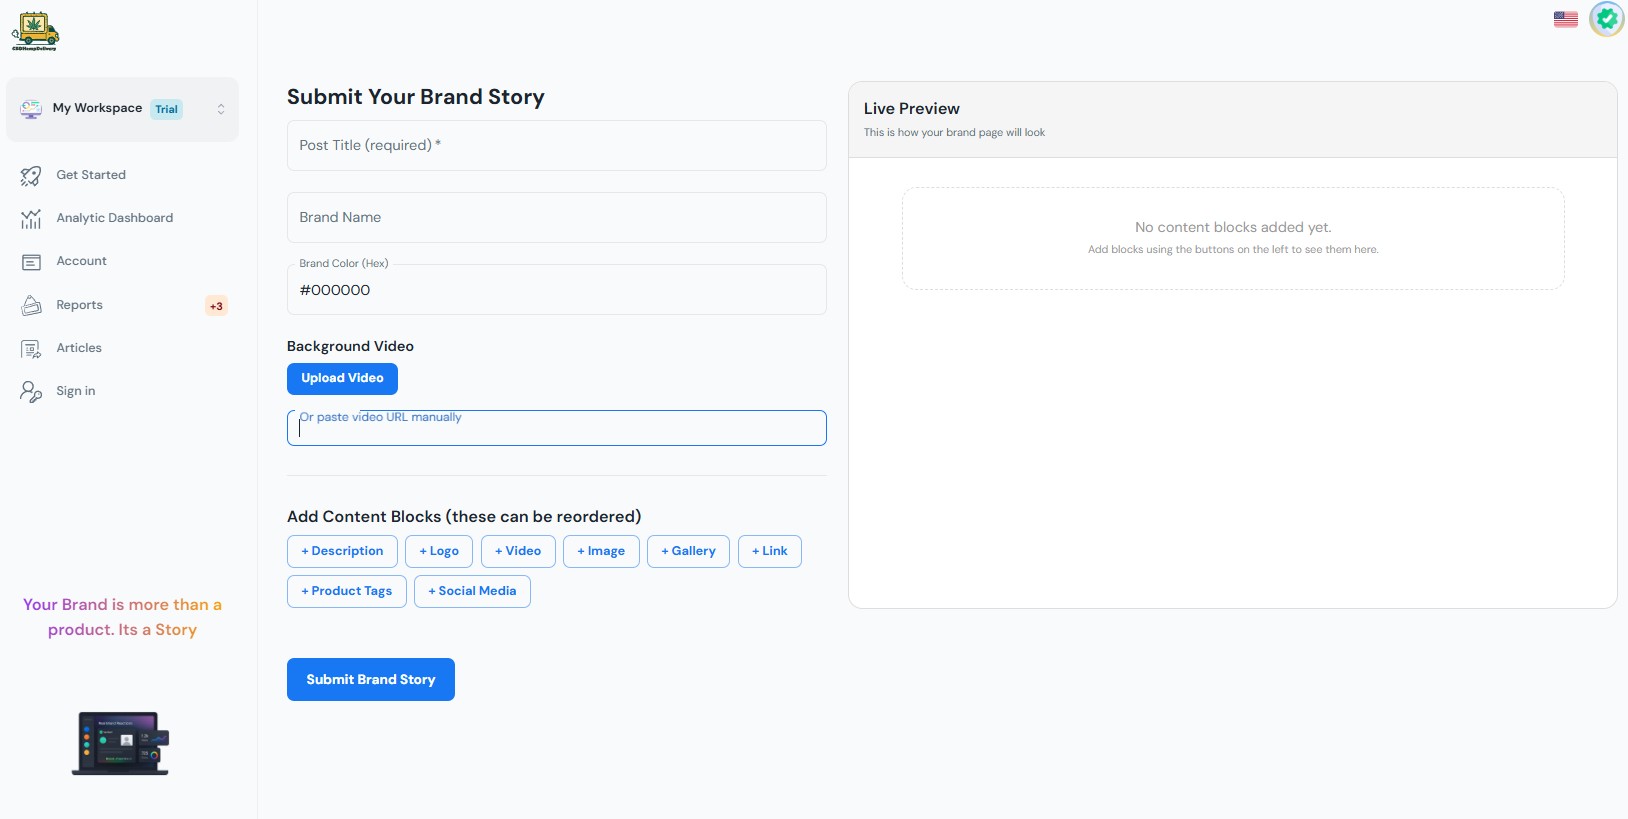The width and height of the screenshot is (1628, 819).
Task: Open the Account menu item
Action: tap(81, 261)
